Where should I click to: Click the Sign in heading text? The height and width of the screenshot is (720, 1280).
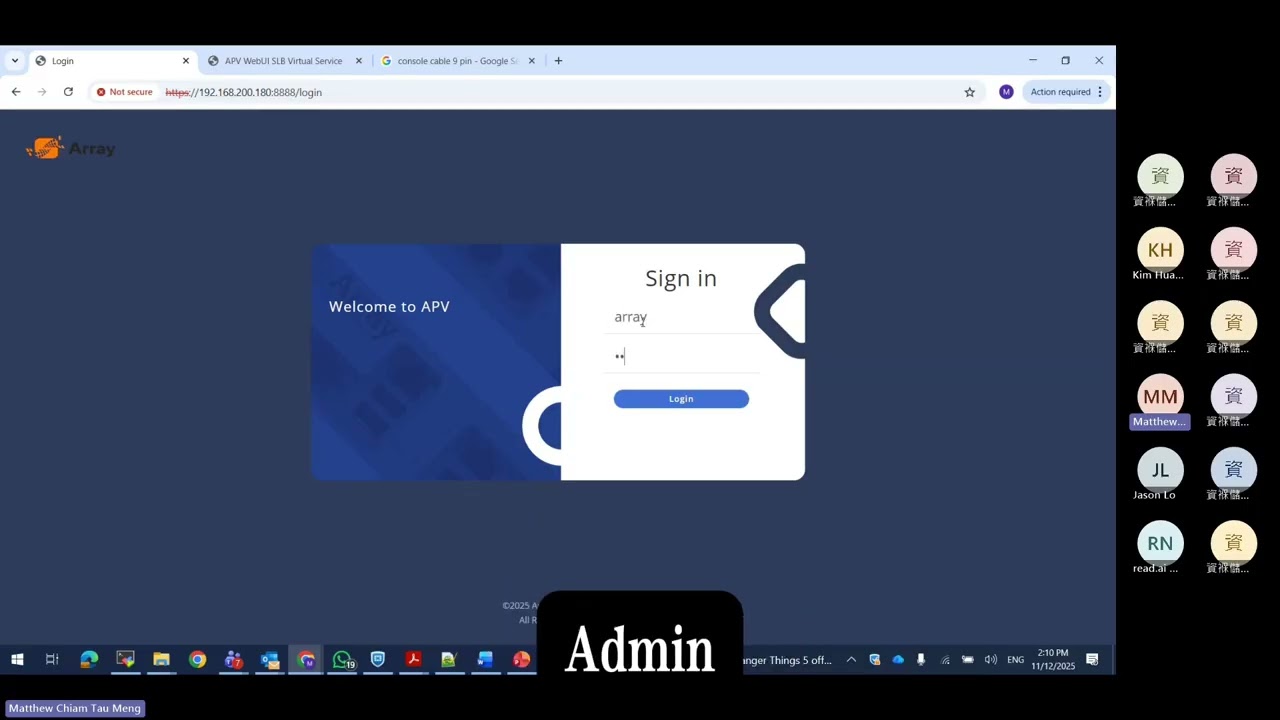(x=681, y=278)
